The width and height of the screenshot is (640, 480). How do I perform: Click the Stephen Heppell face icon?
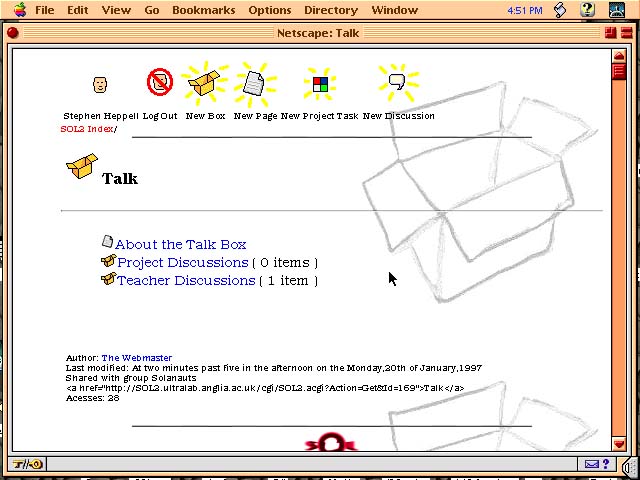click(x=100, y=84)
